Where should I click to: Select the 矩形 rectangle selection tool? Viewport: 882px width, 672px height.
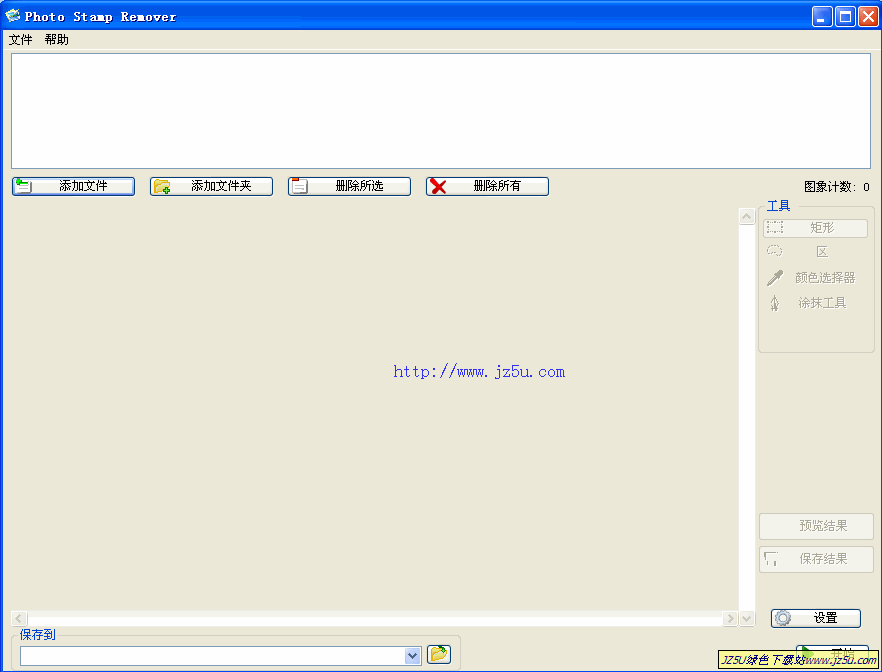[x=815, y=228]
